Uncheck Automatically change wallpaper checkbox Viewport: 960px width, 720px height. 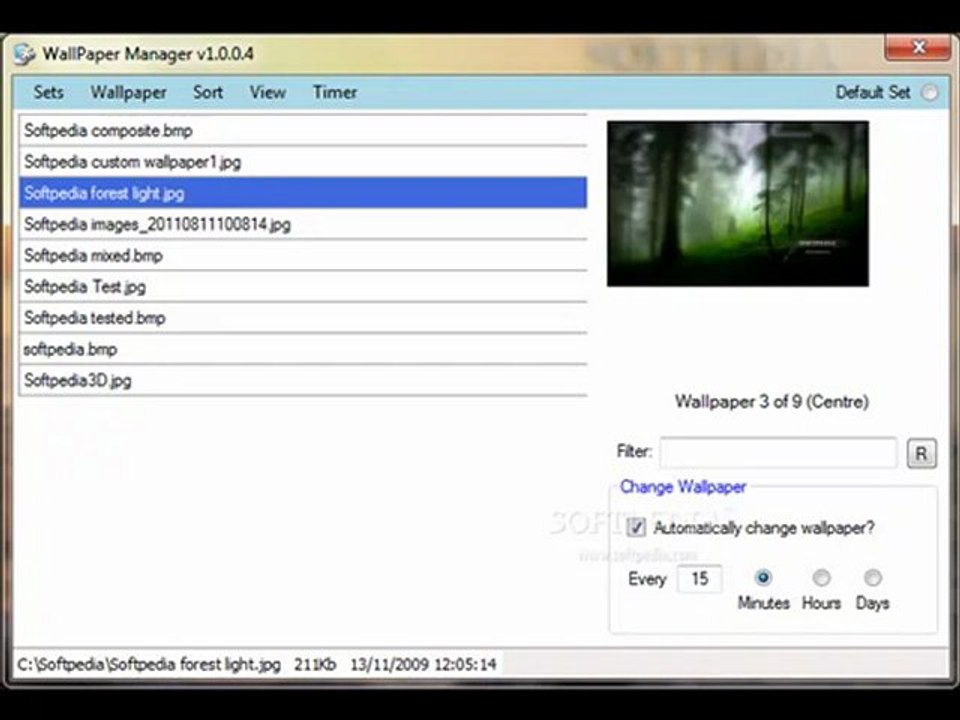tap(636, 527)
